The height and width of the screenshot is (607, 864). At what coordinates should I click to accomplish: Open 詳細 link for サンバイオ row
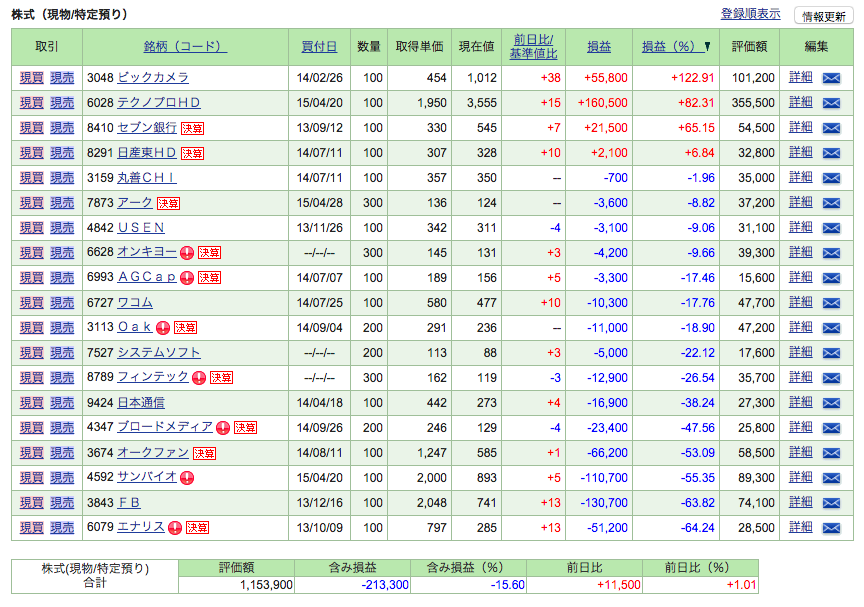tap(801, 477)
